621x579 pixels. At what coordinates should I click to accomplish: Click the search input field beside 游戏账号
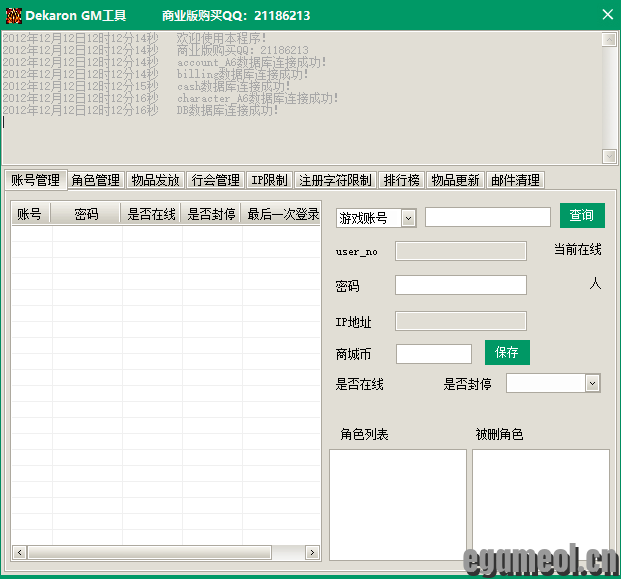coord(487,217)
